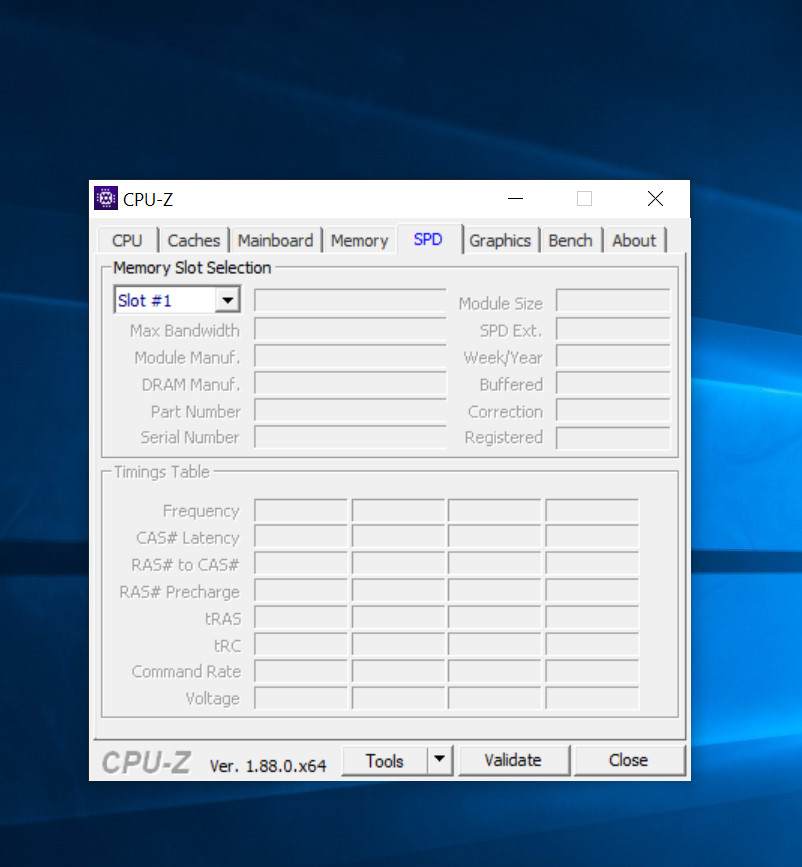802x867 pixels.
Task: Click the 'CPU-Z' title bar text
Action: (148, 200)
